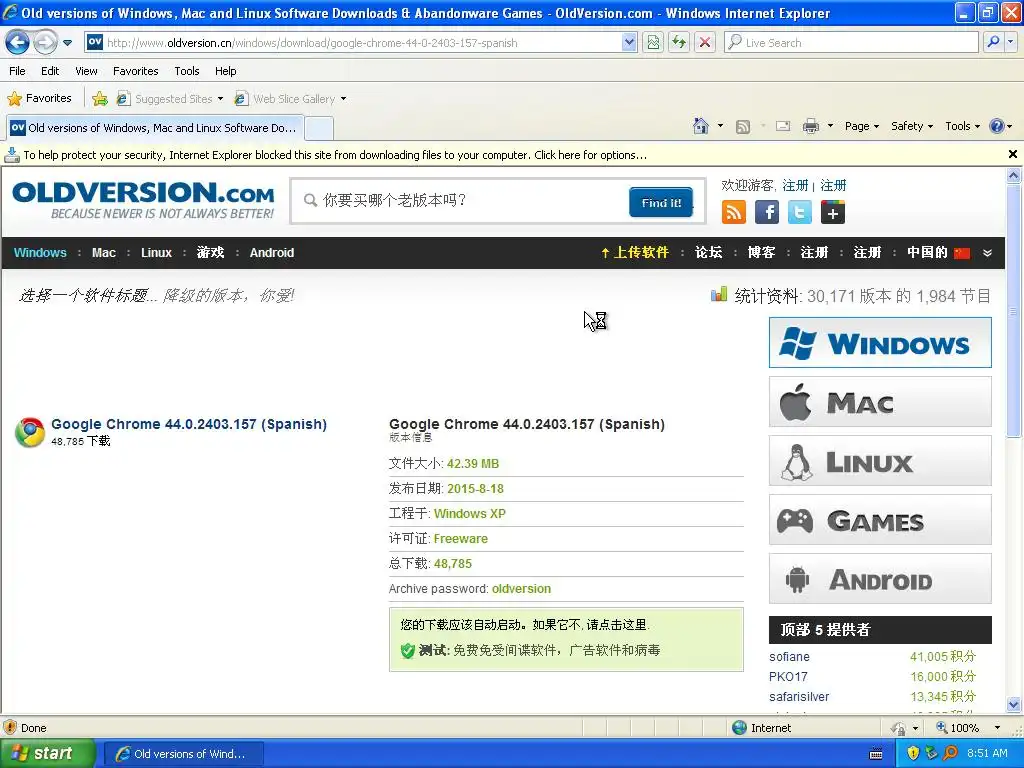Click the Live Search magnifier button
The height and width of the screenshot is (768, 1024).
click(993, 42)
